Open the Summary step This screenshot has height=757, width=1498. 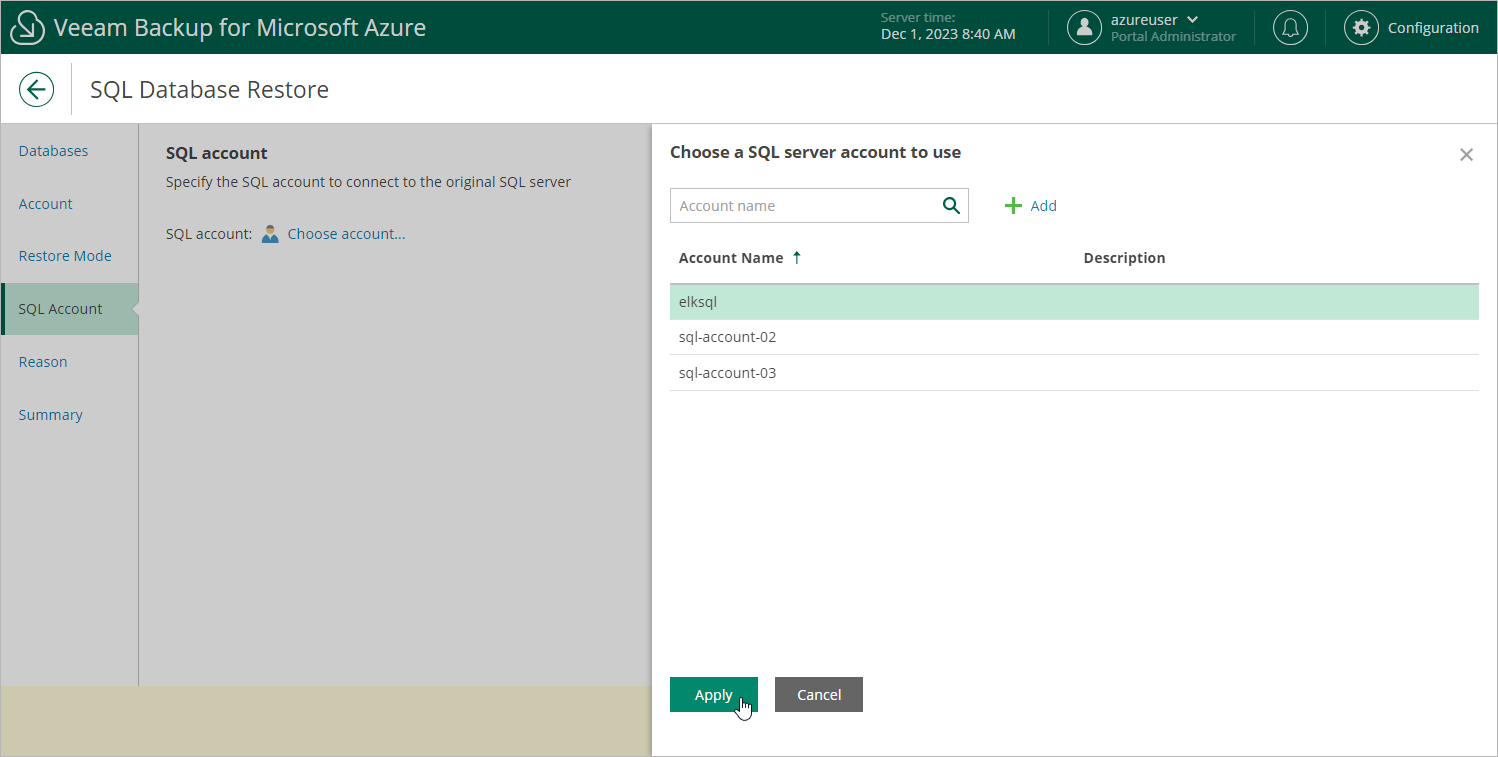(x=50, y=415)
